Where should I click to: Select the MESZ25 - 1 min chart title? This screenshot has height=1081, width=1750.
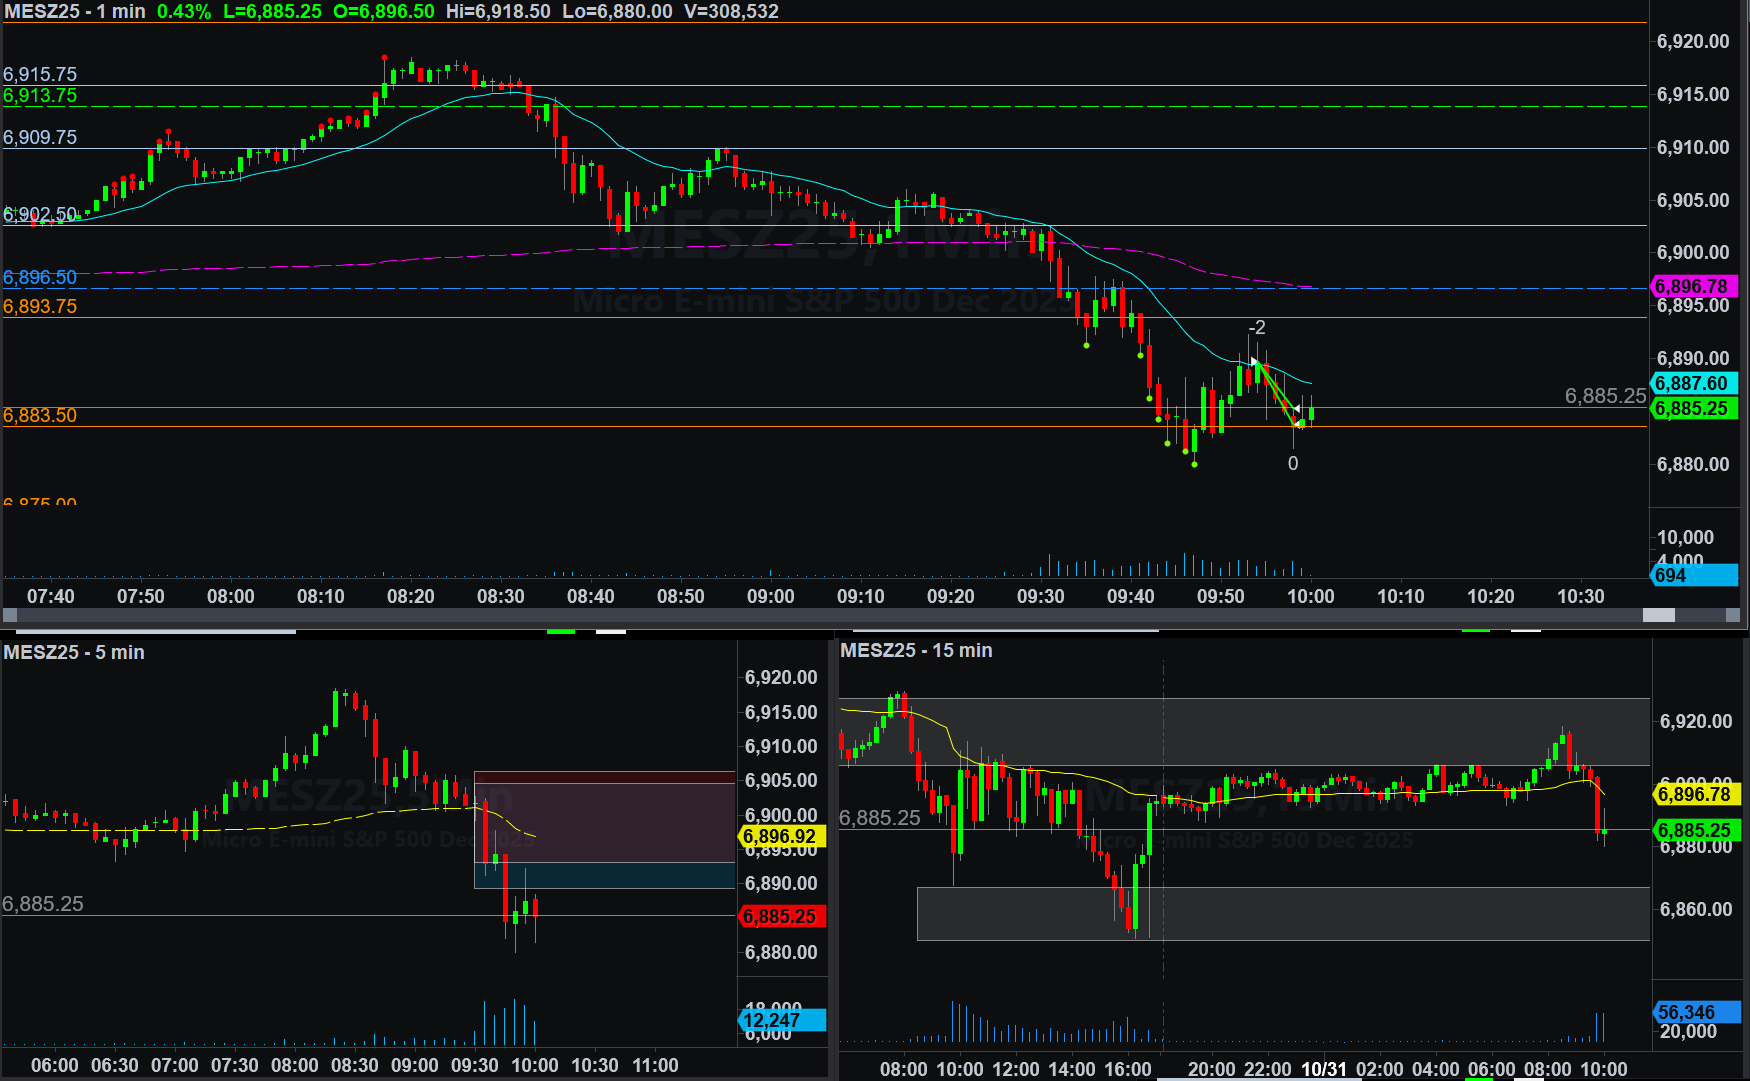tap(75, 12)
